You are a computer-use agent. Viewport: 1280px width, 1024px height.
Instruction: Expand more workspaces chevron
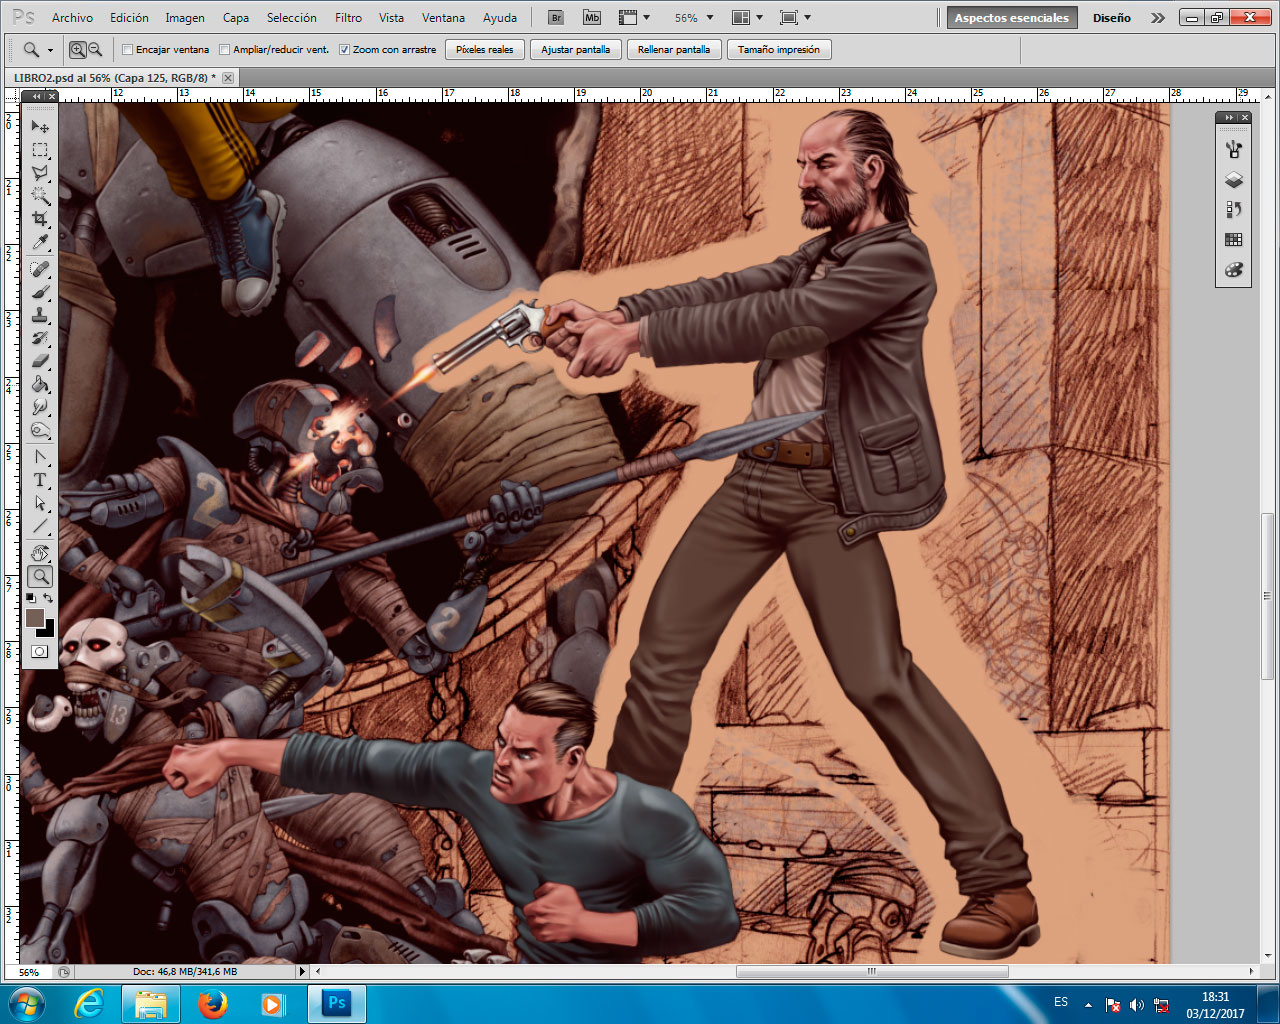click(1157, 18)
